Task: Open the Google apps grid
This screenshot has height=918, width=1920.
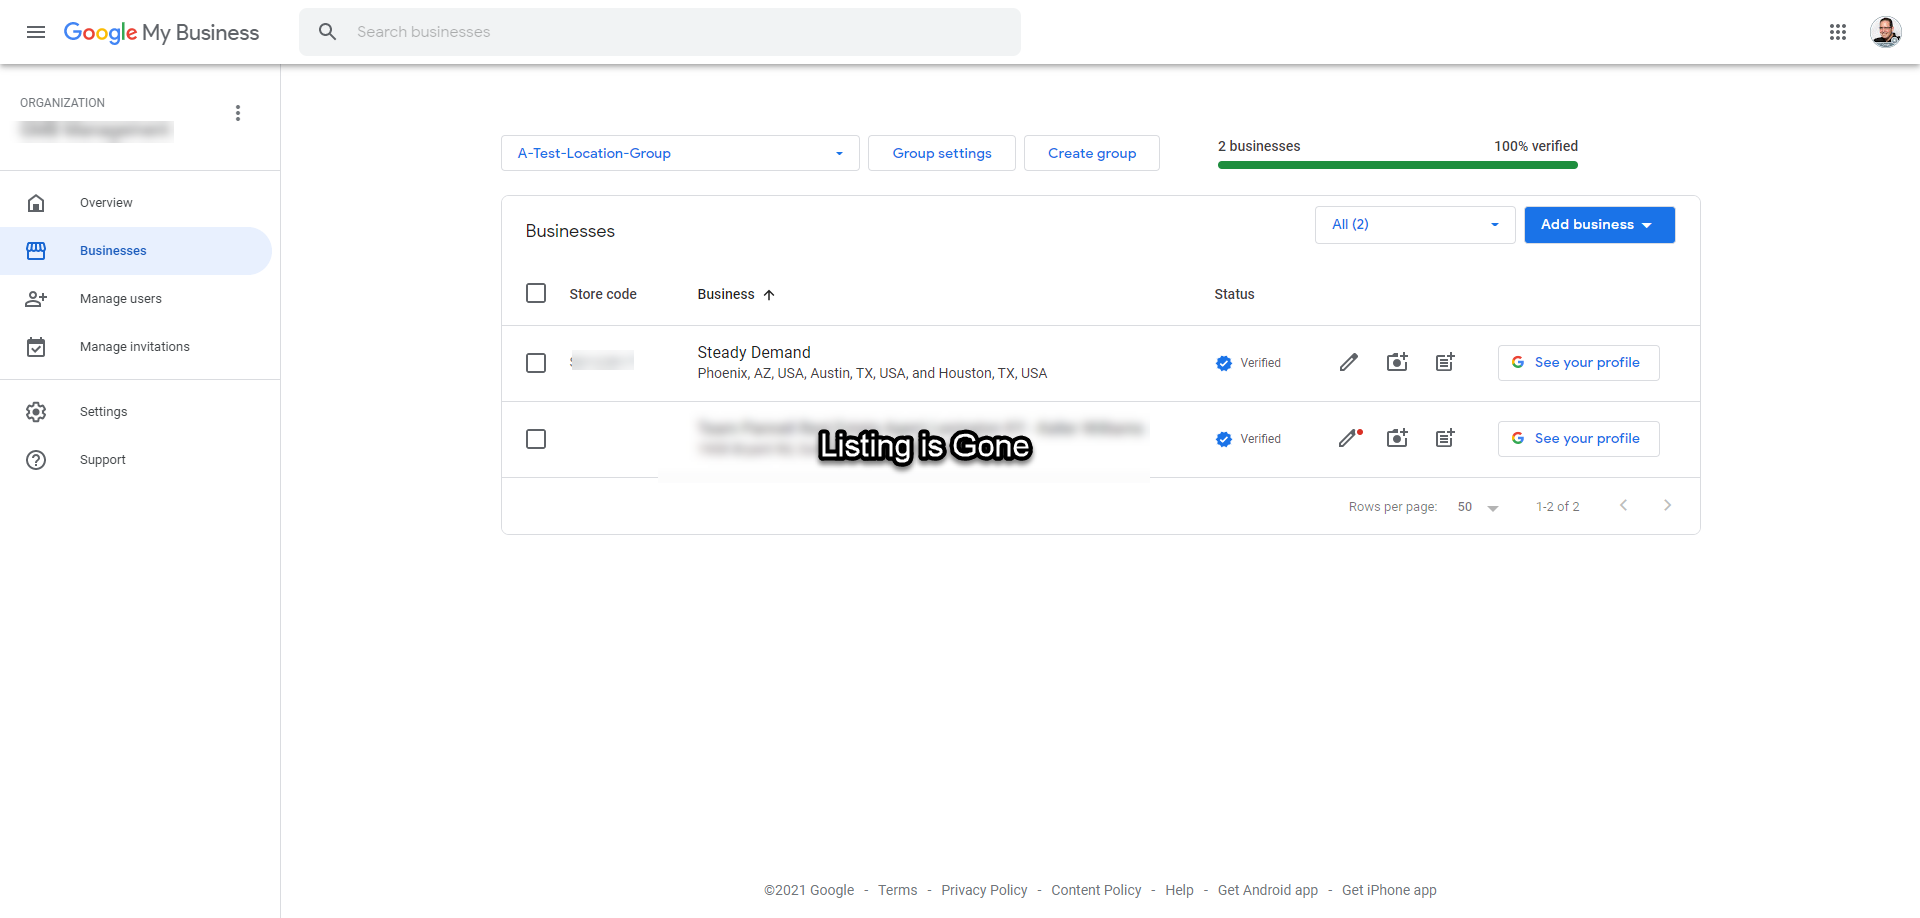Action: [x=1837, y=32]
